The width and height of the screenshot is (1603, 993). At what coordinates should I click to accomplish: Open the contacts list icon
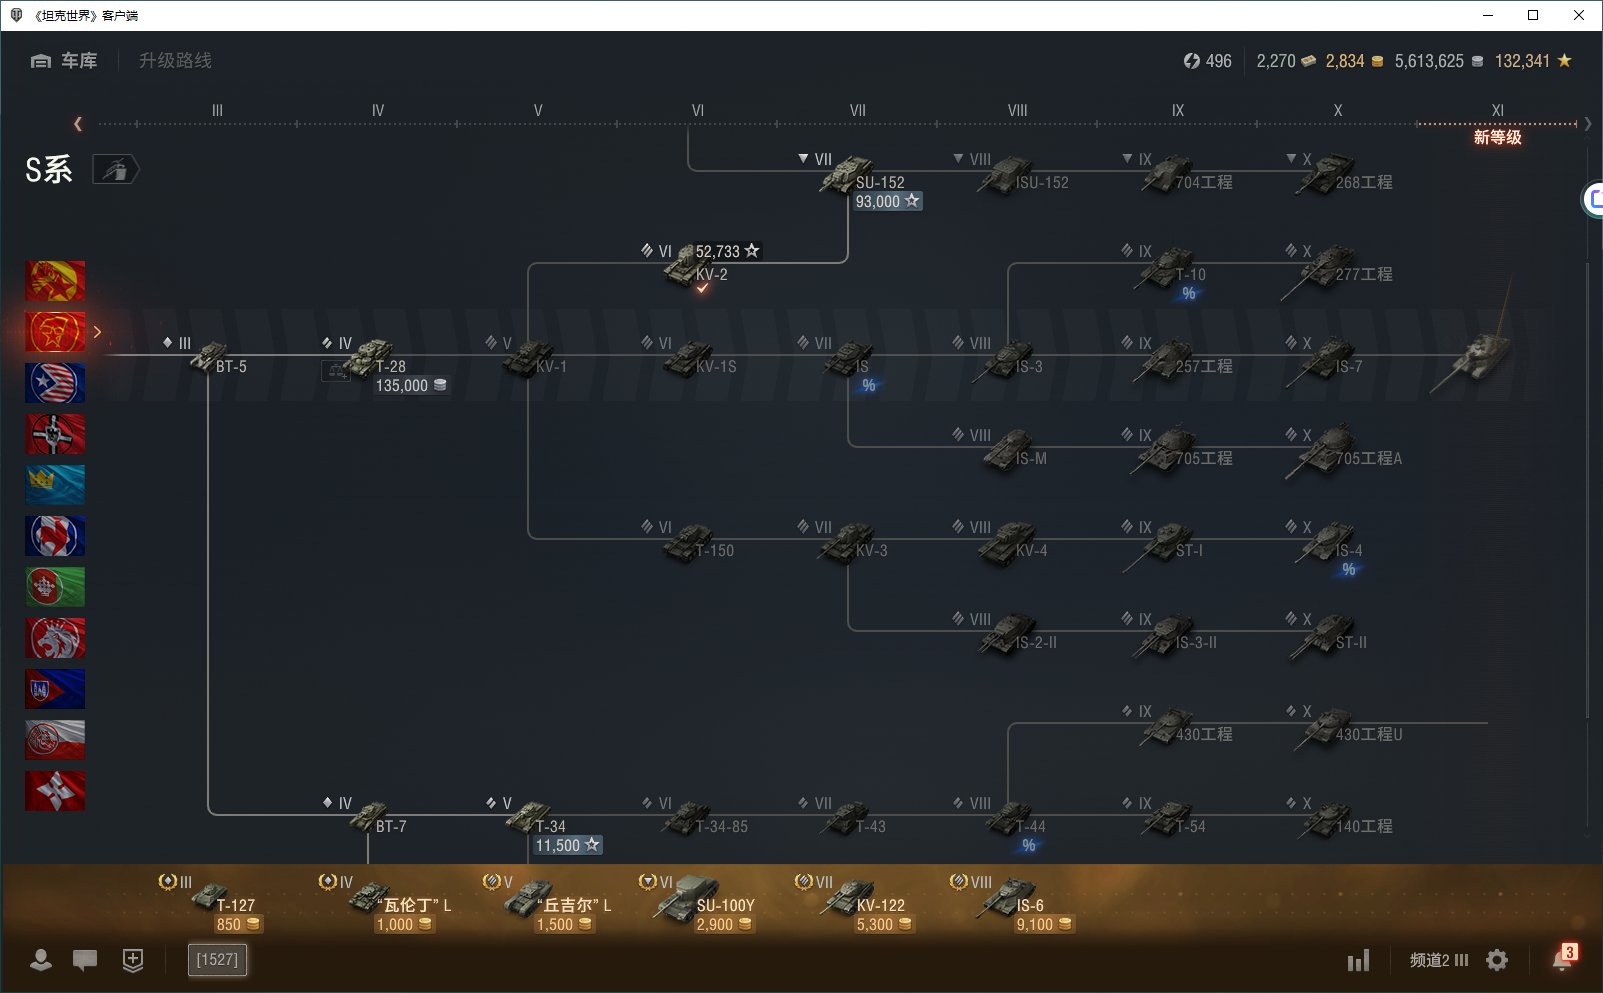41,960
